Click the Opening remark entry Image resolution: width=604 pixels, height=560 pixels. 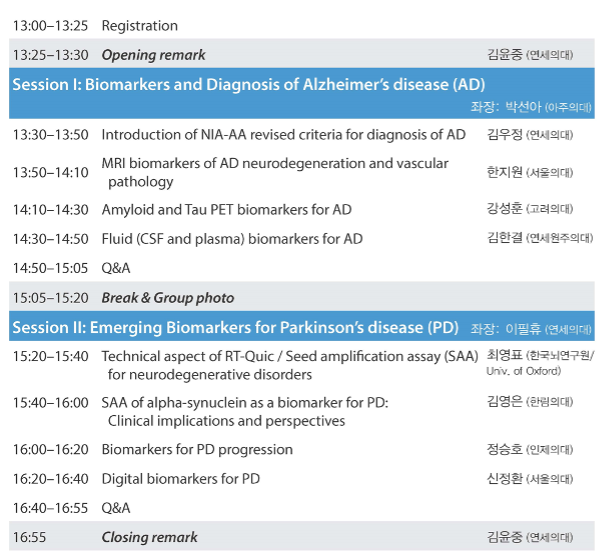coord(153,55)
